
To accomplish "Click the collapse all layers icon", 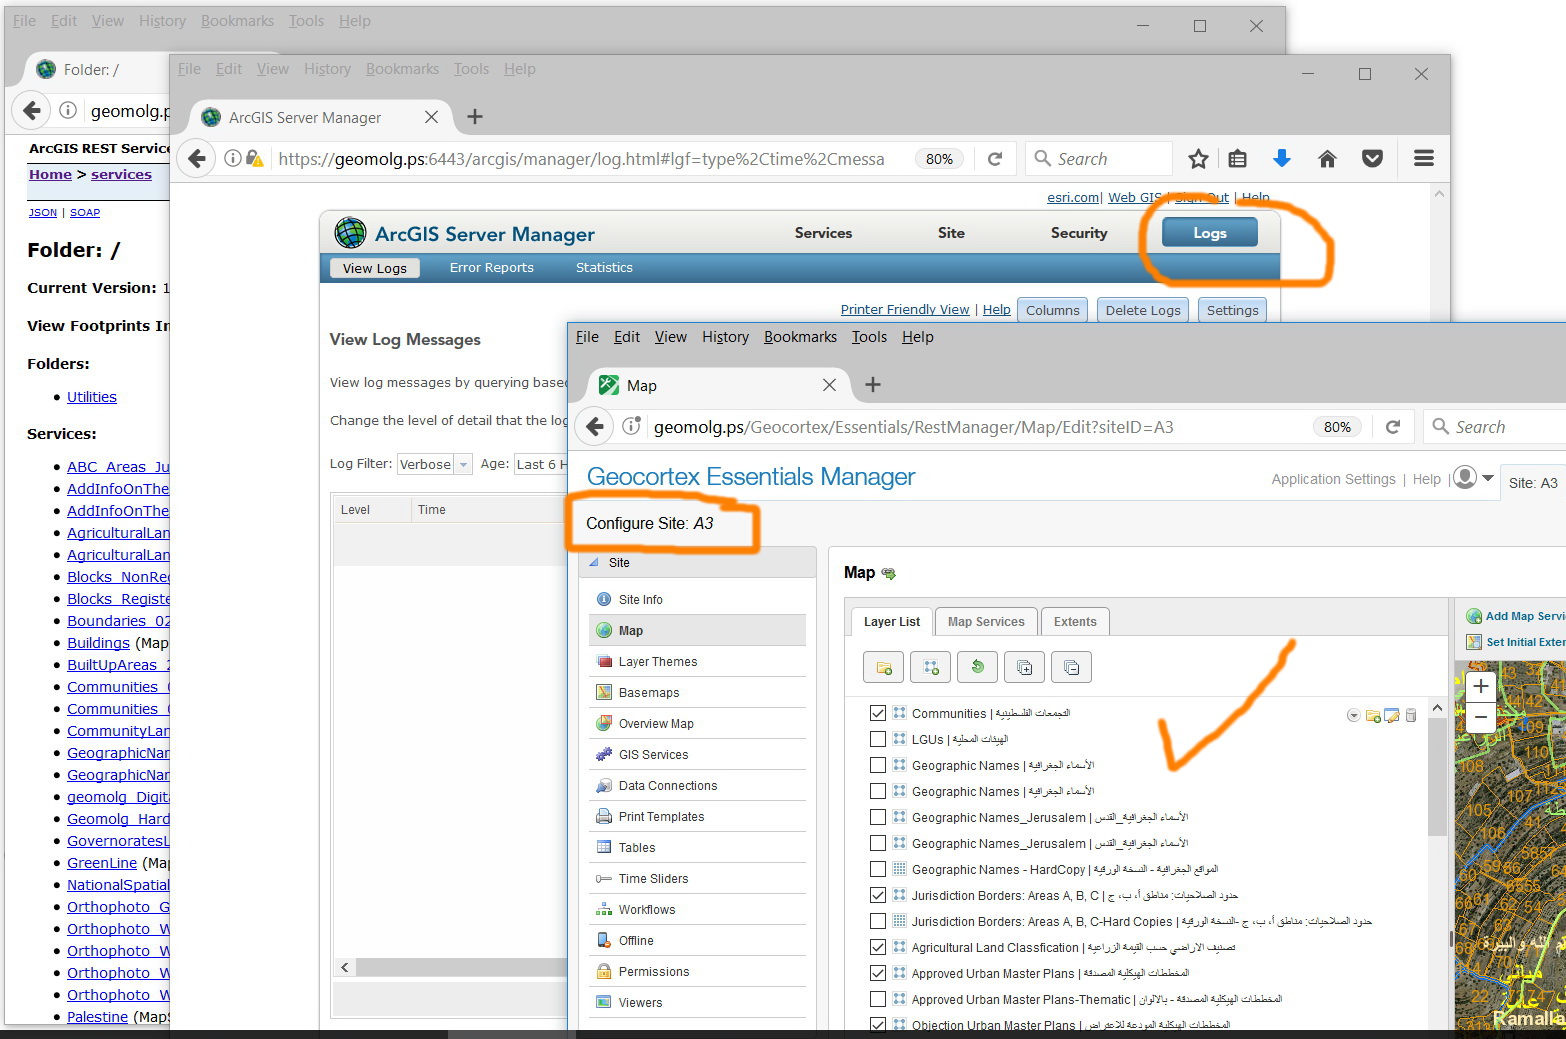I will pyautogui.click(x=1071, y=667).
